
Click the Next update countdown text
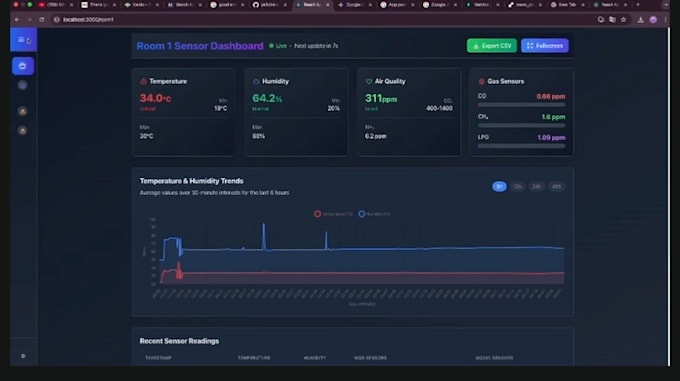tap(316, 46)
